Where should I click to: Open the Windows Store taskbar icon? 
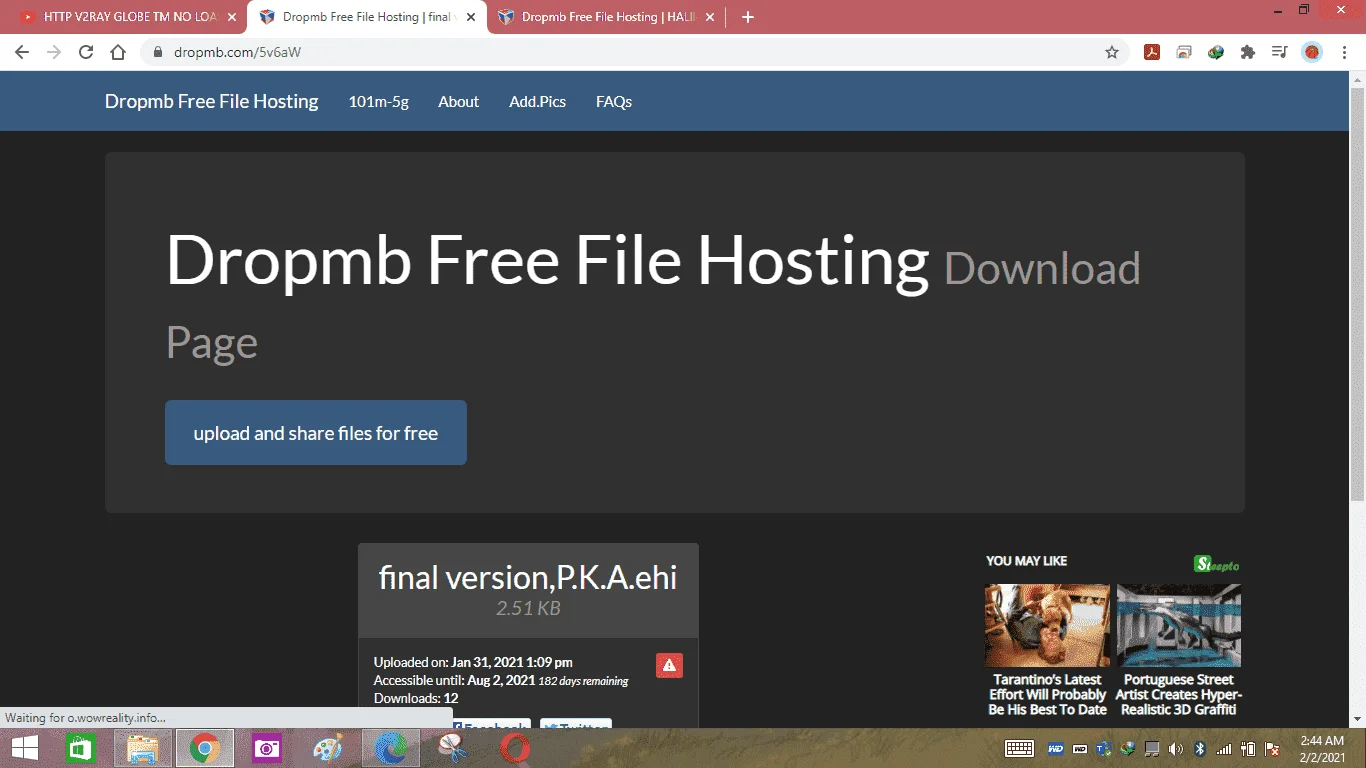click(x=81, y=748)
